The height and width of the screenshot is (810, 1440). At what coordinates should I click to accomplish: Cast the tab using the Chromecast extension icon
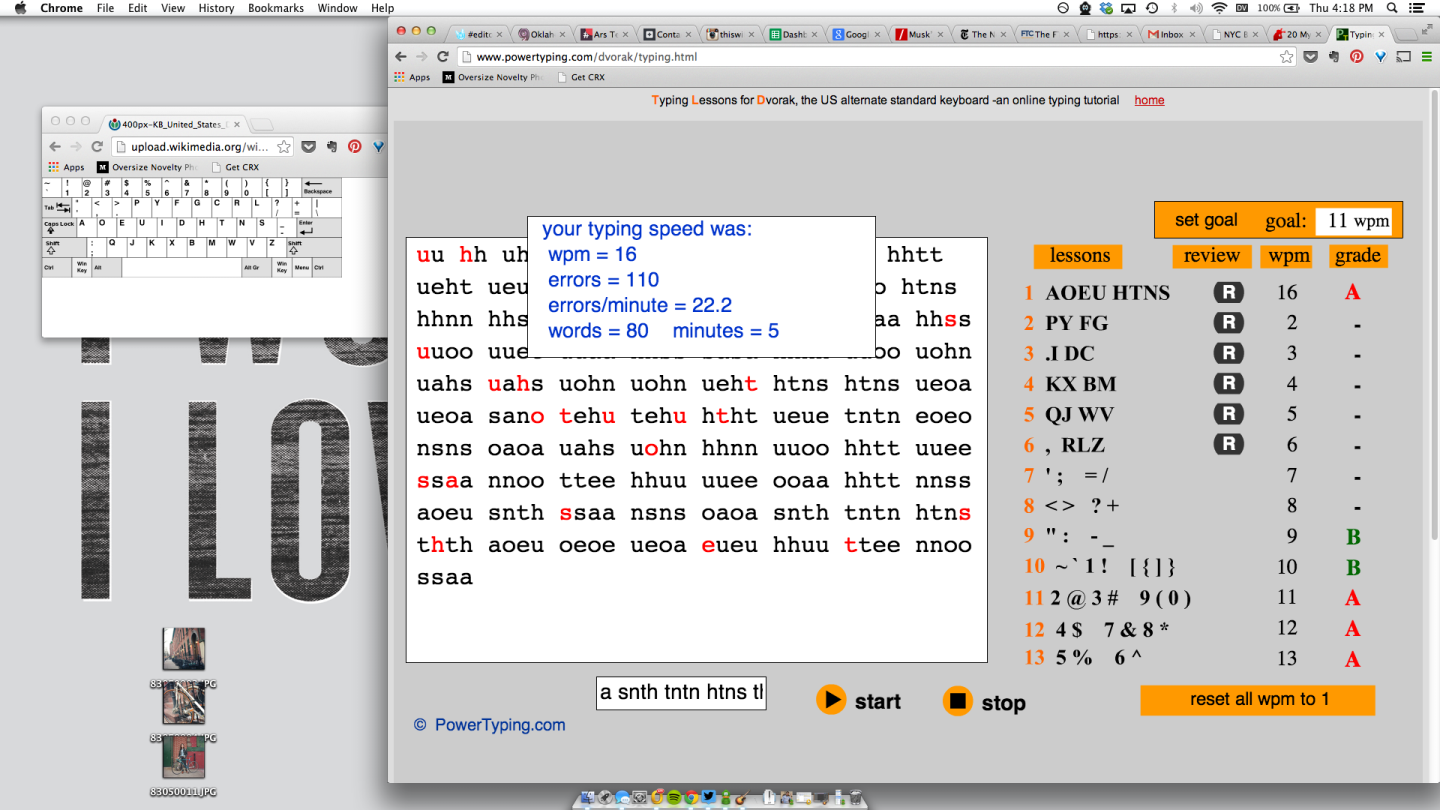pos(1401,57)
